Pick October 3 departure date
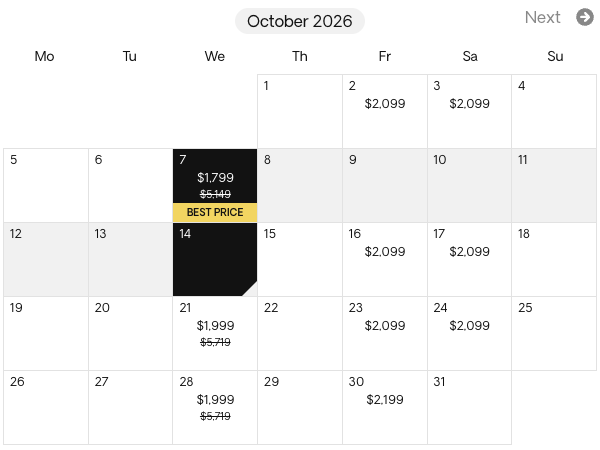 pyautogui.click(x=469, y=111)
